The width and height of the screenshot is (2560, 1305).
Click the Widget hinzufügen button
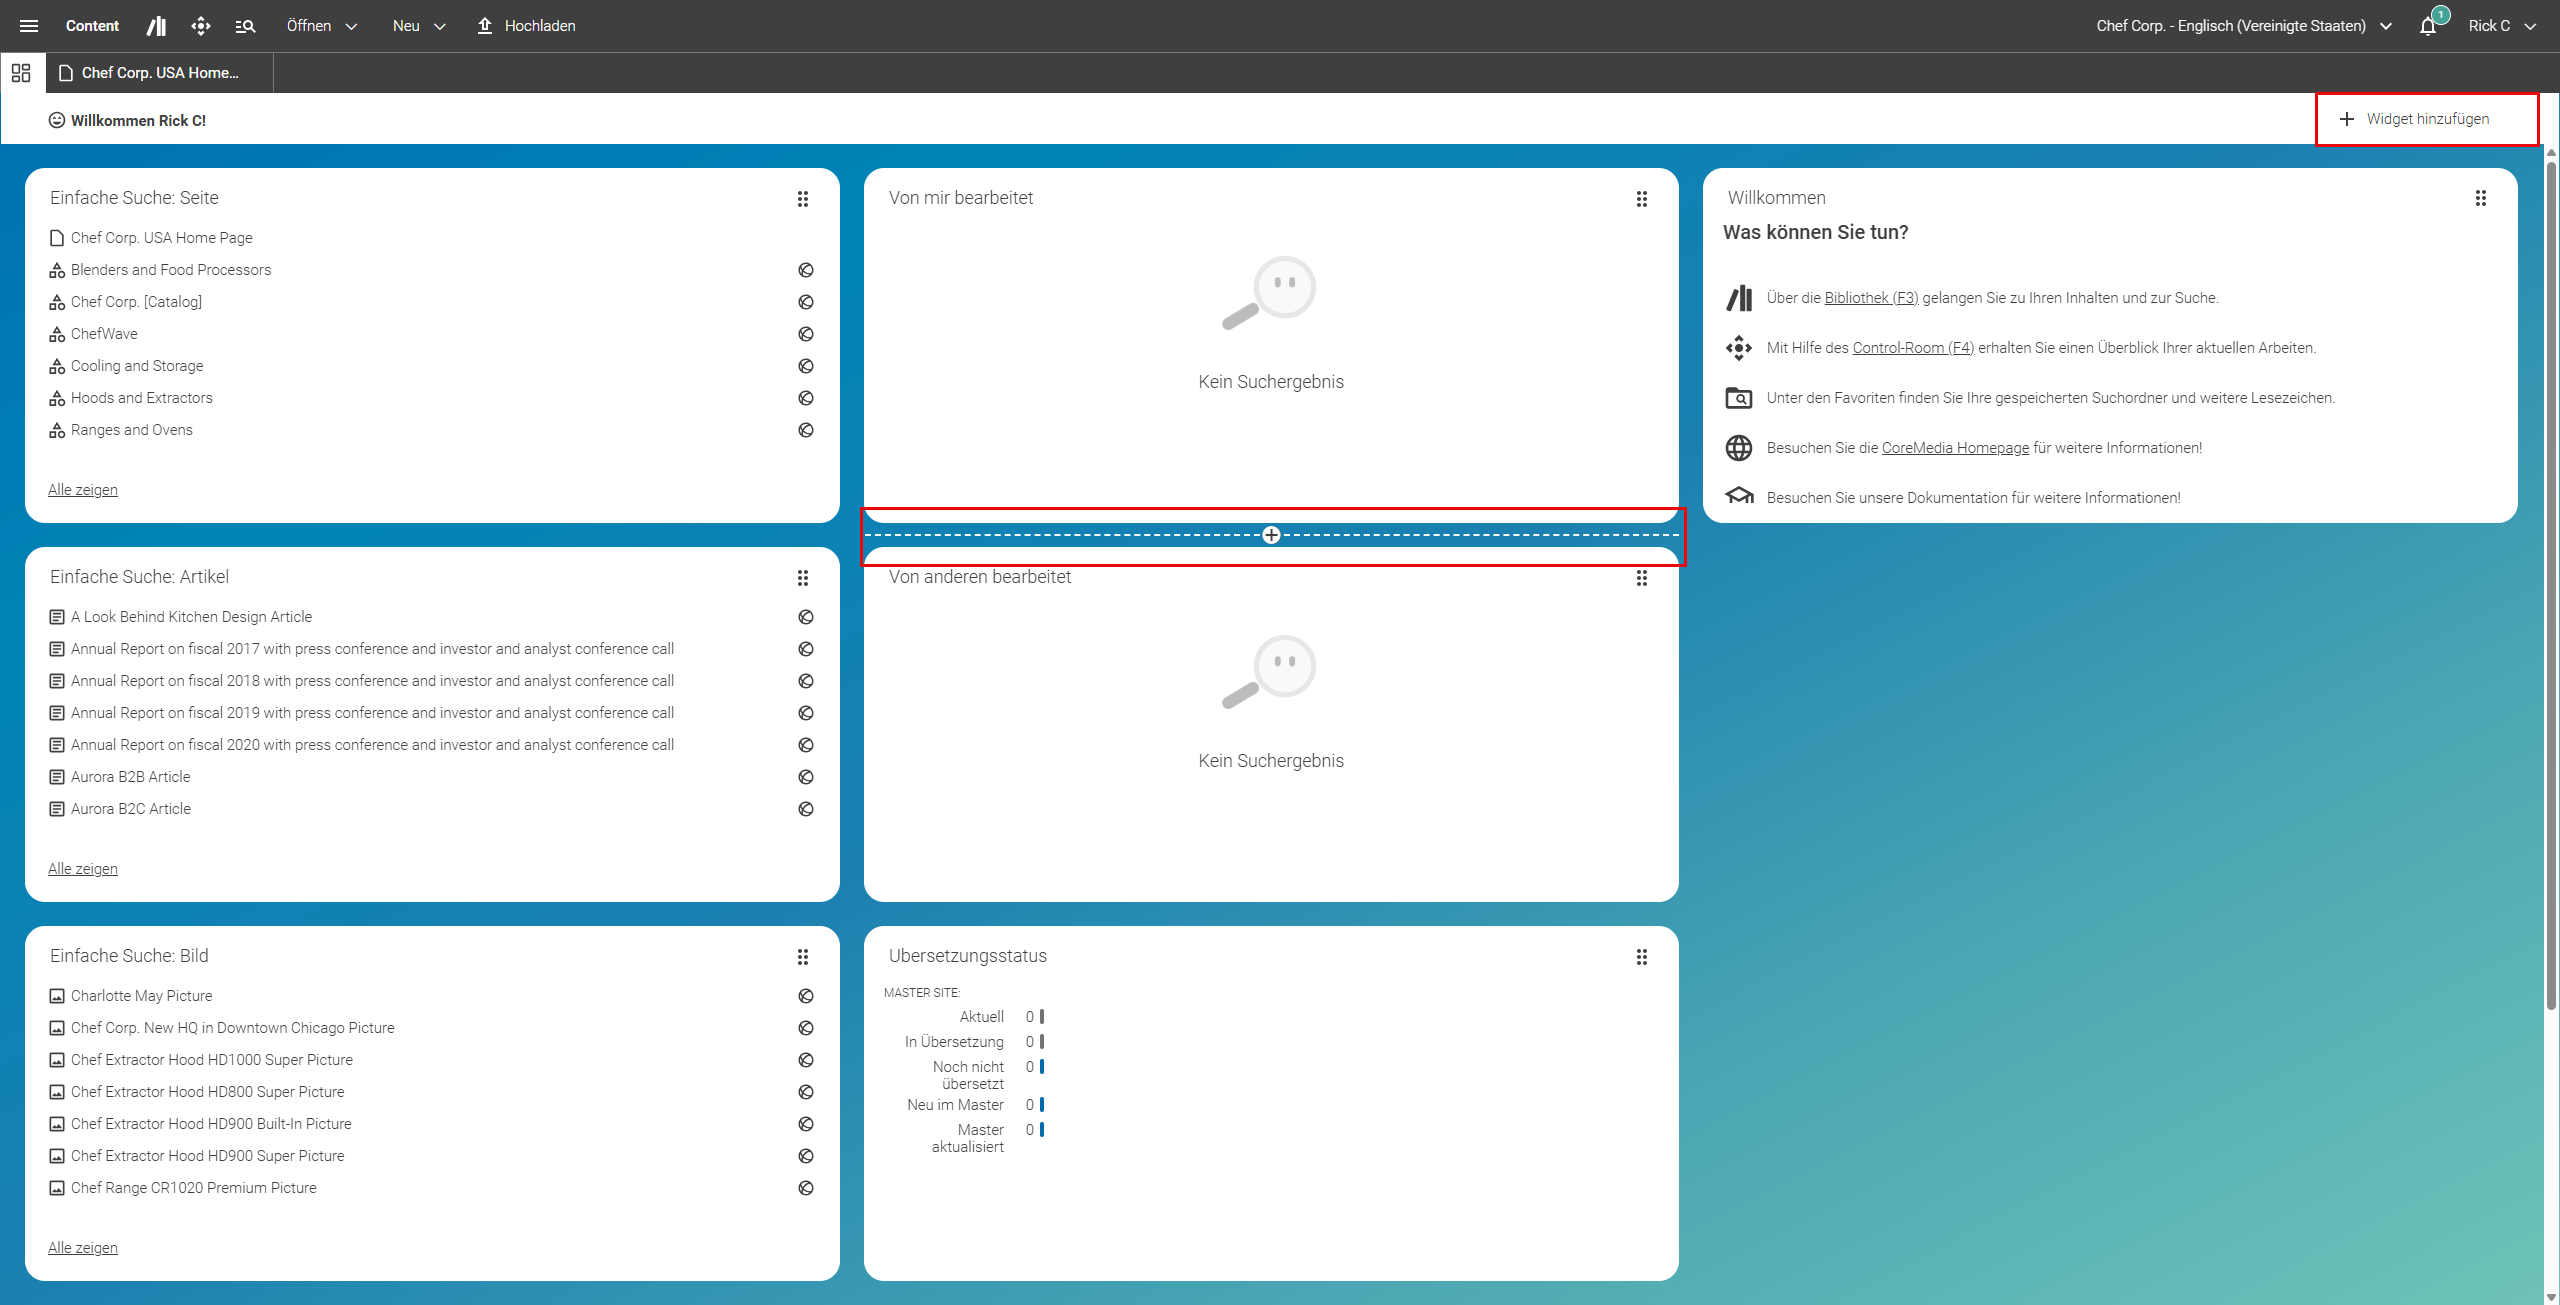click(2415, 119)
